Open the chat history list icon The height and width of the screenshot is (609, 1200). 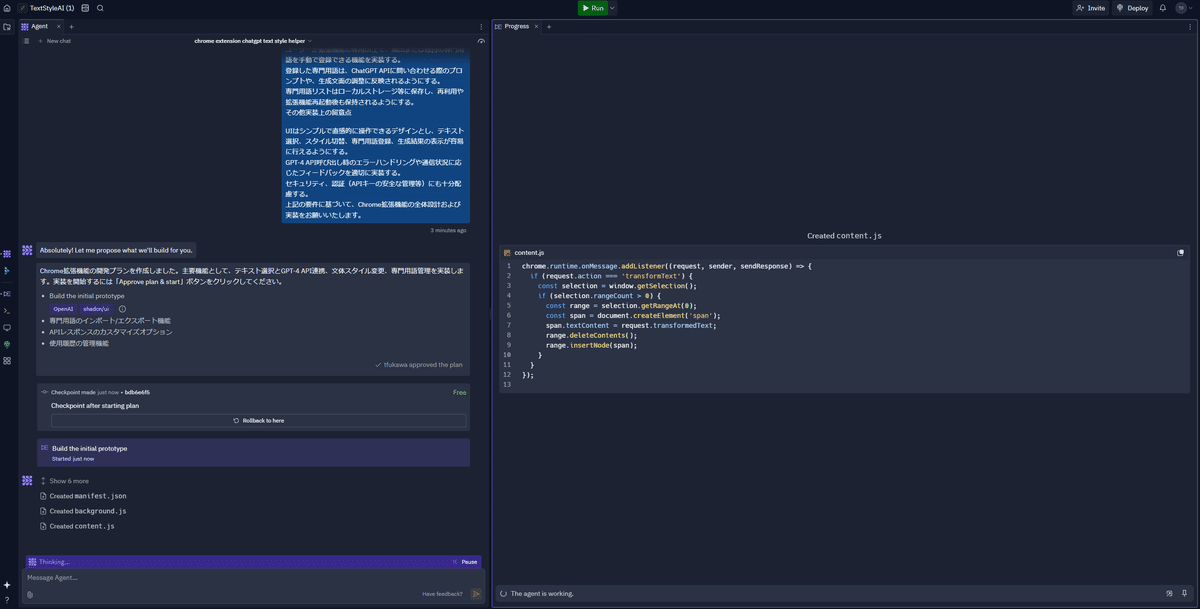(26, 41)
